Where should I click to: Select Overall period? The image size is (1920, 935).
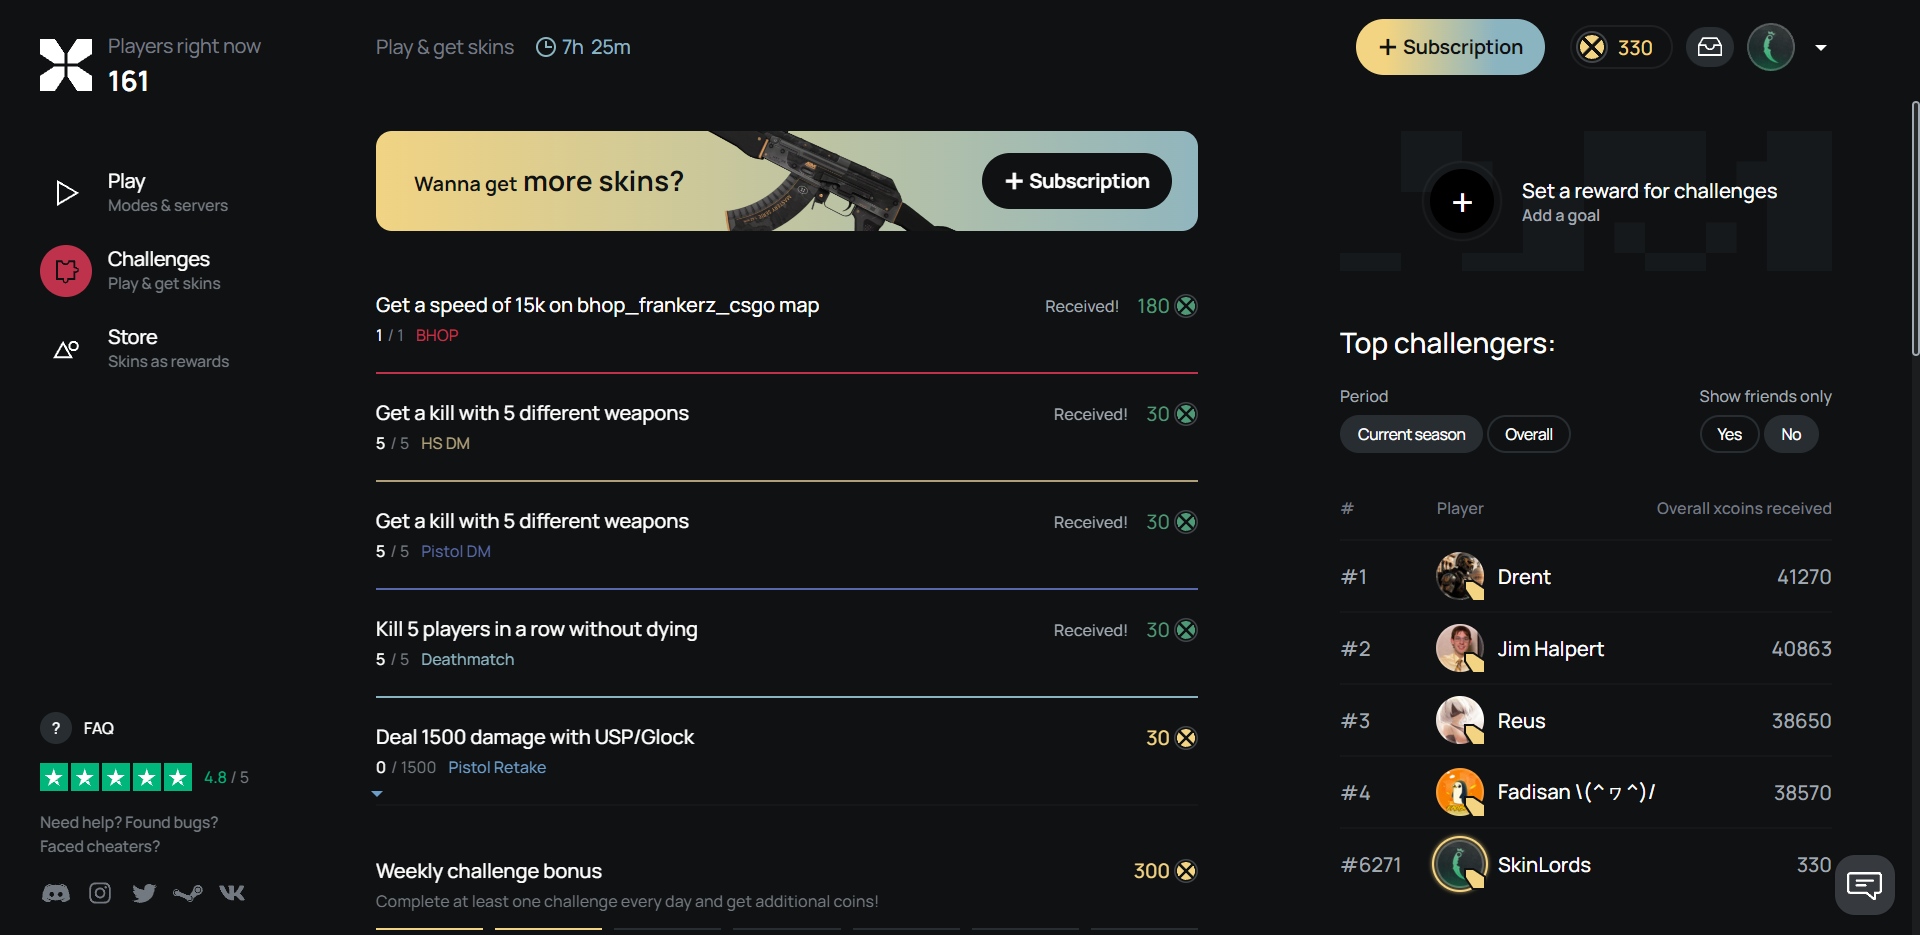1529,434
